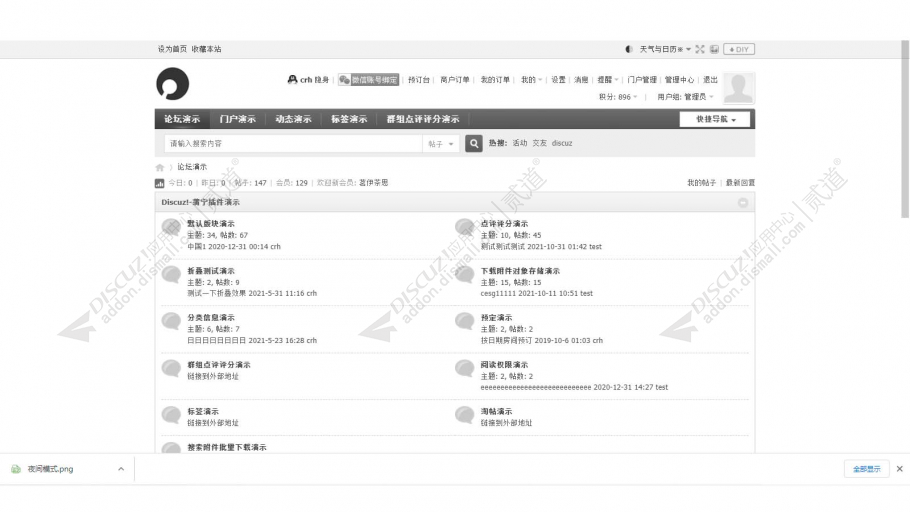
Task: Open the 搜索附件批量下载演示 forum
Action: click(227, 447)
